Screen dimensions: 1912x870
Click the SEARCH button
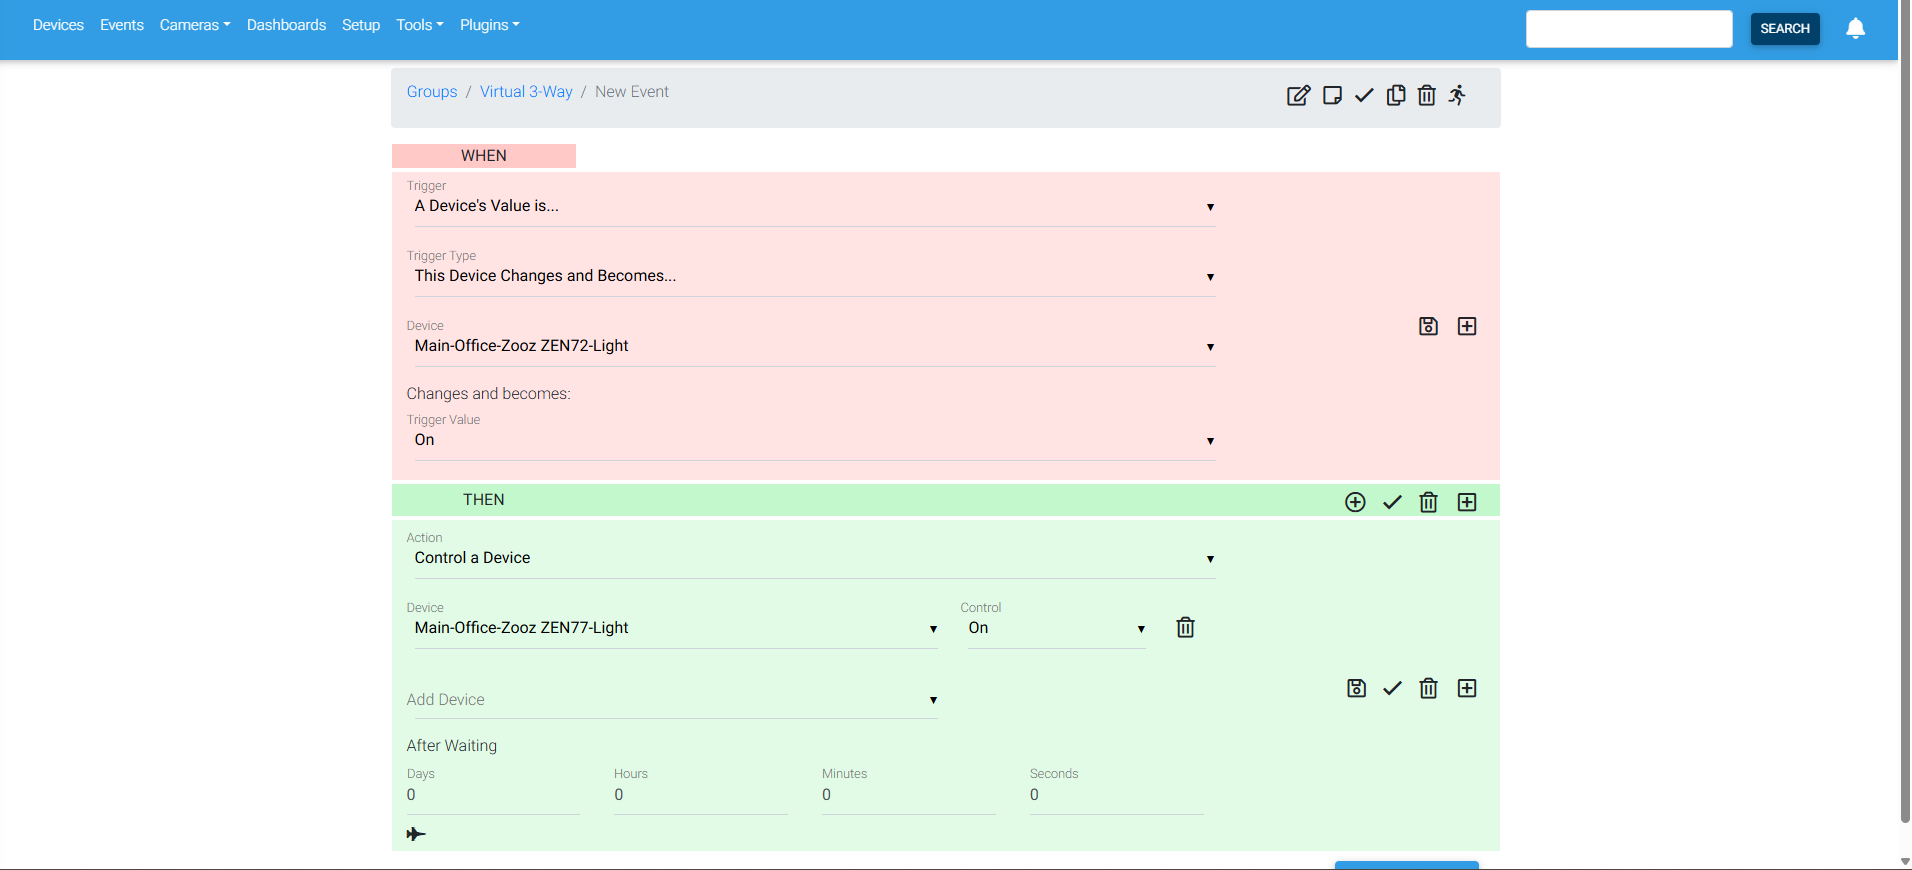1785,28
